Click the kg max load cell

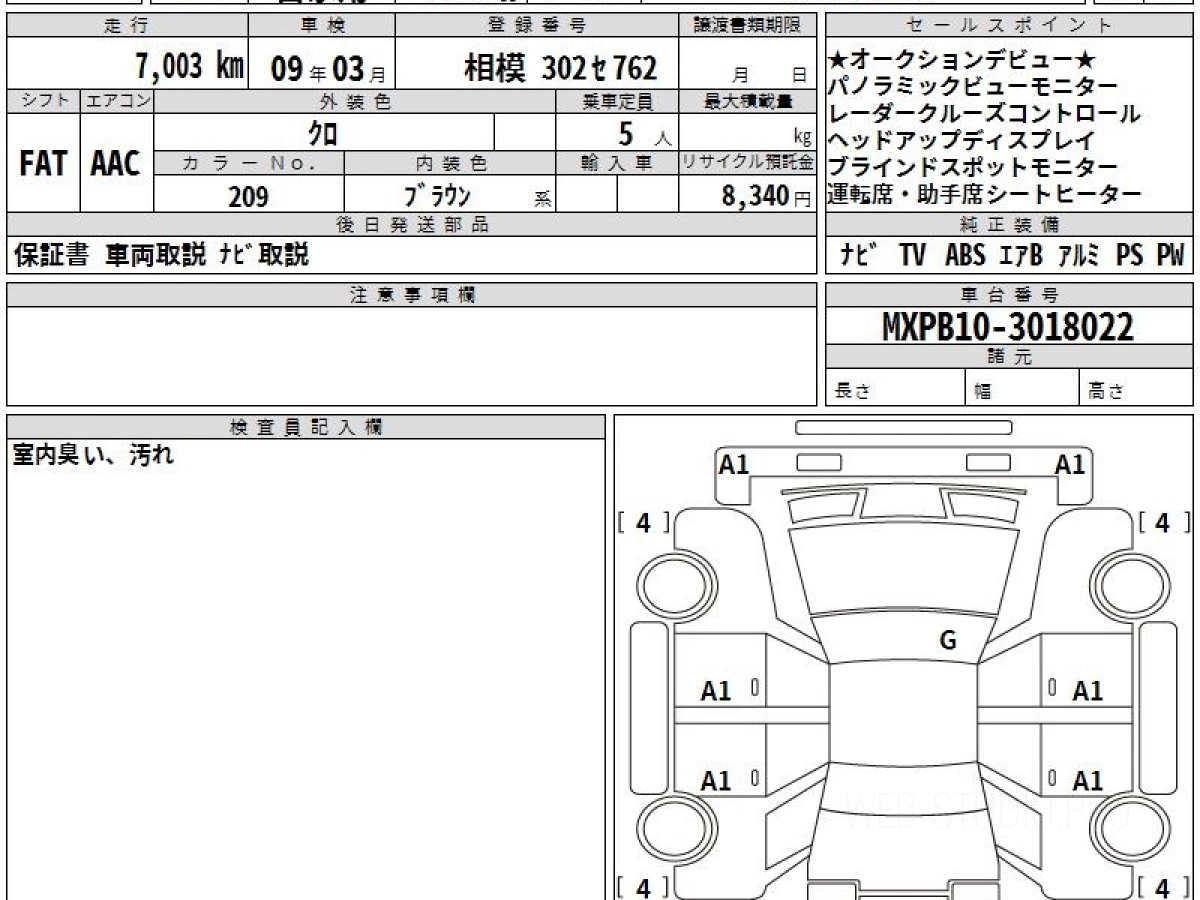click(x=747, y=132)
